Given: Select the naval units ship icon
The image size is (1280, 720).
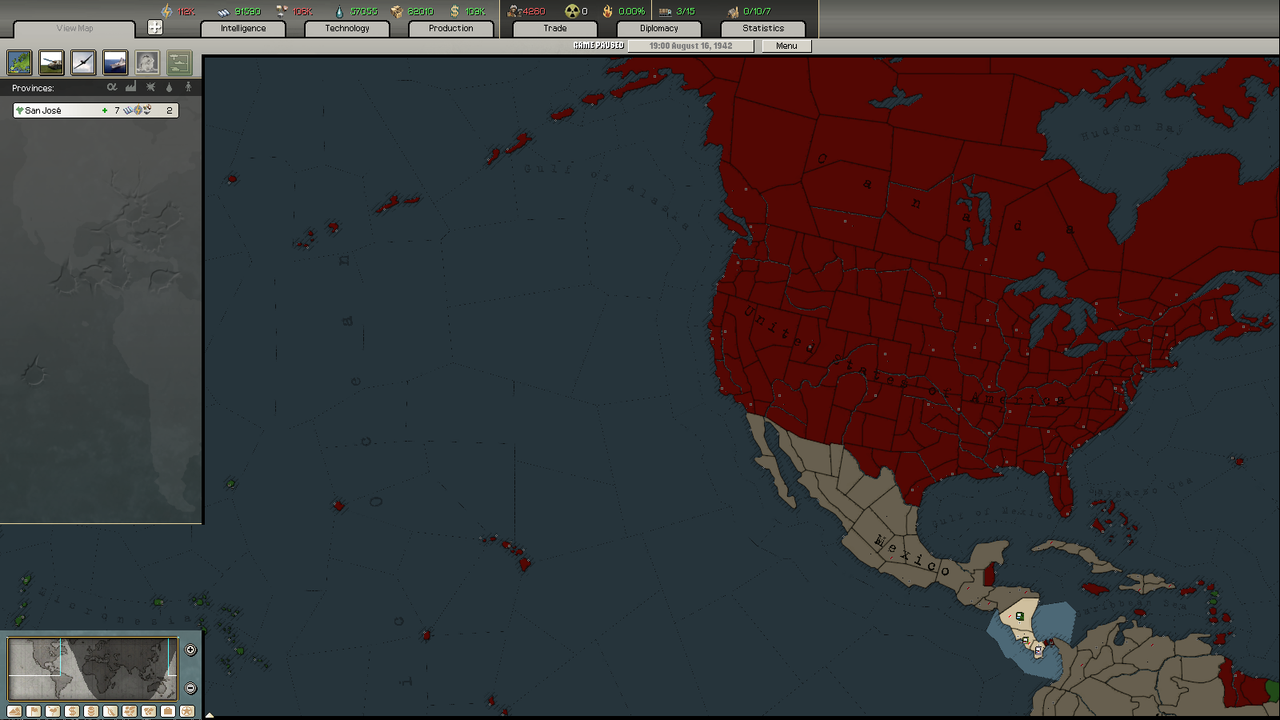Looking at the screenshot, I should click(x=115, y=63).
